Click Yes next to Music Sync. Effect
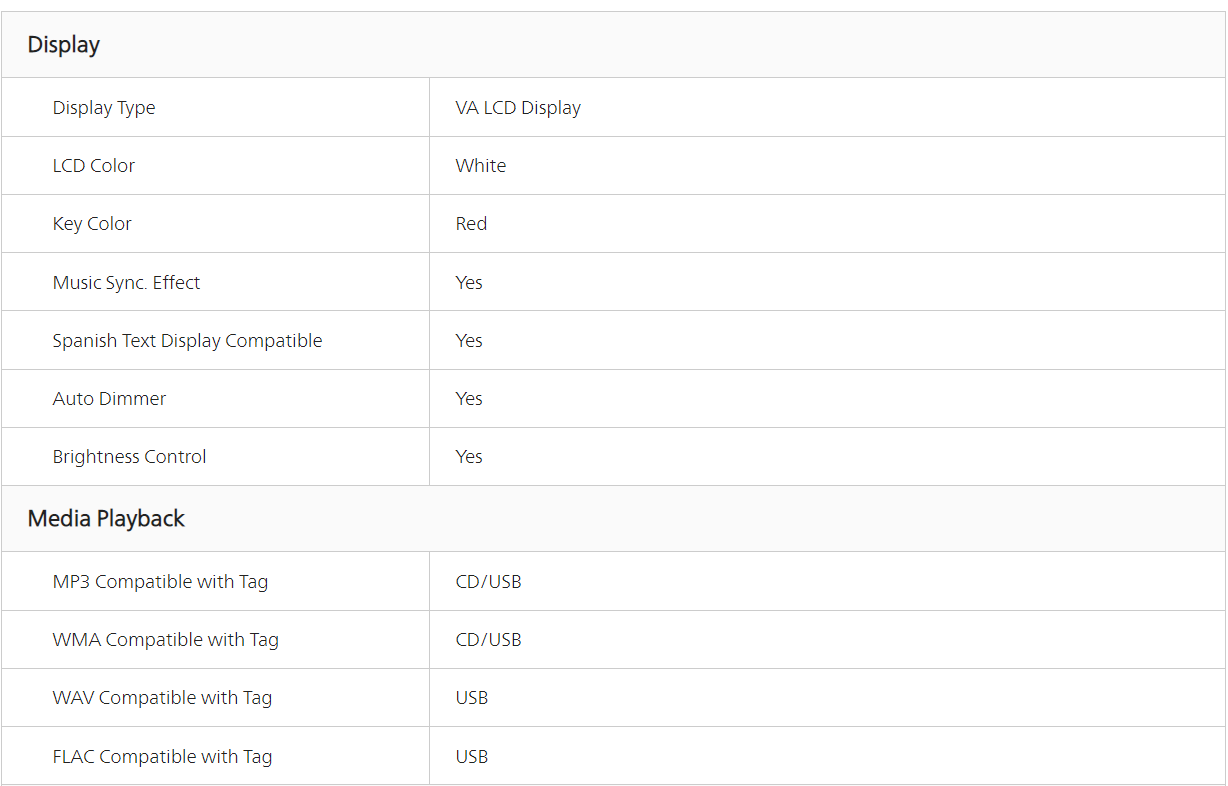1228x786 pixels. click(469, 283)
